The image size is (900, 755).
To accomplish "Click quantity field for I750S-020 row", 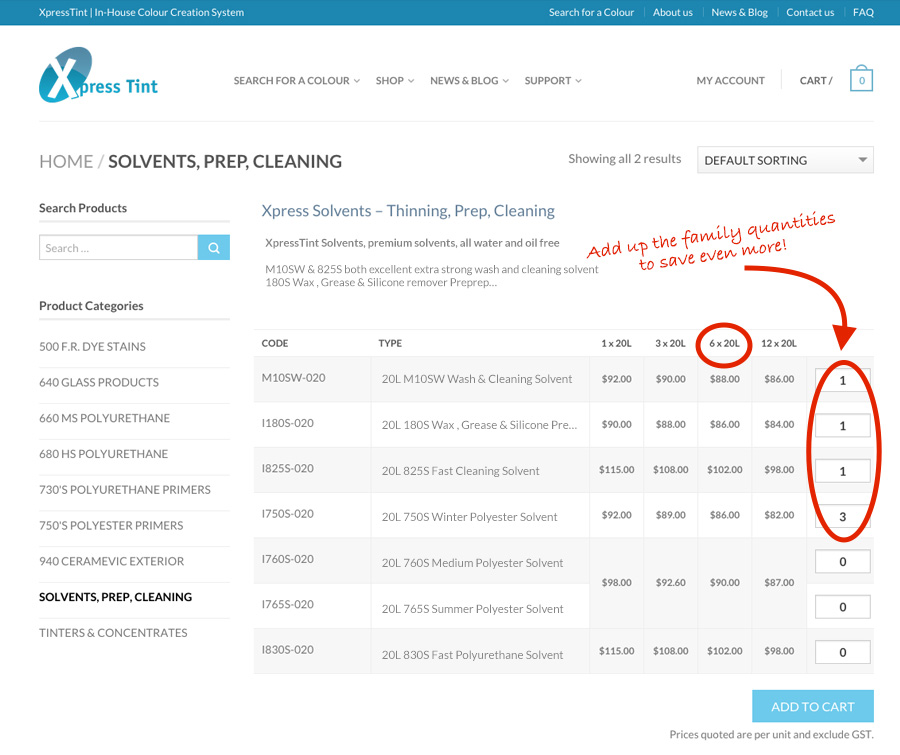I will click(x=842, y=516).
